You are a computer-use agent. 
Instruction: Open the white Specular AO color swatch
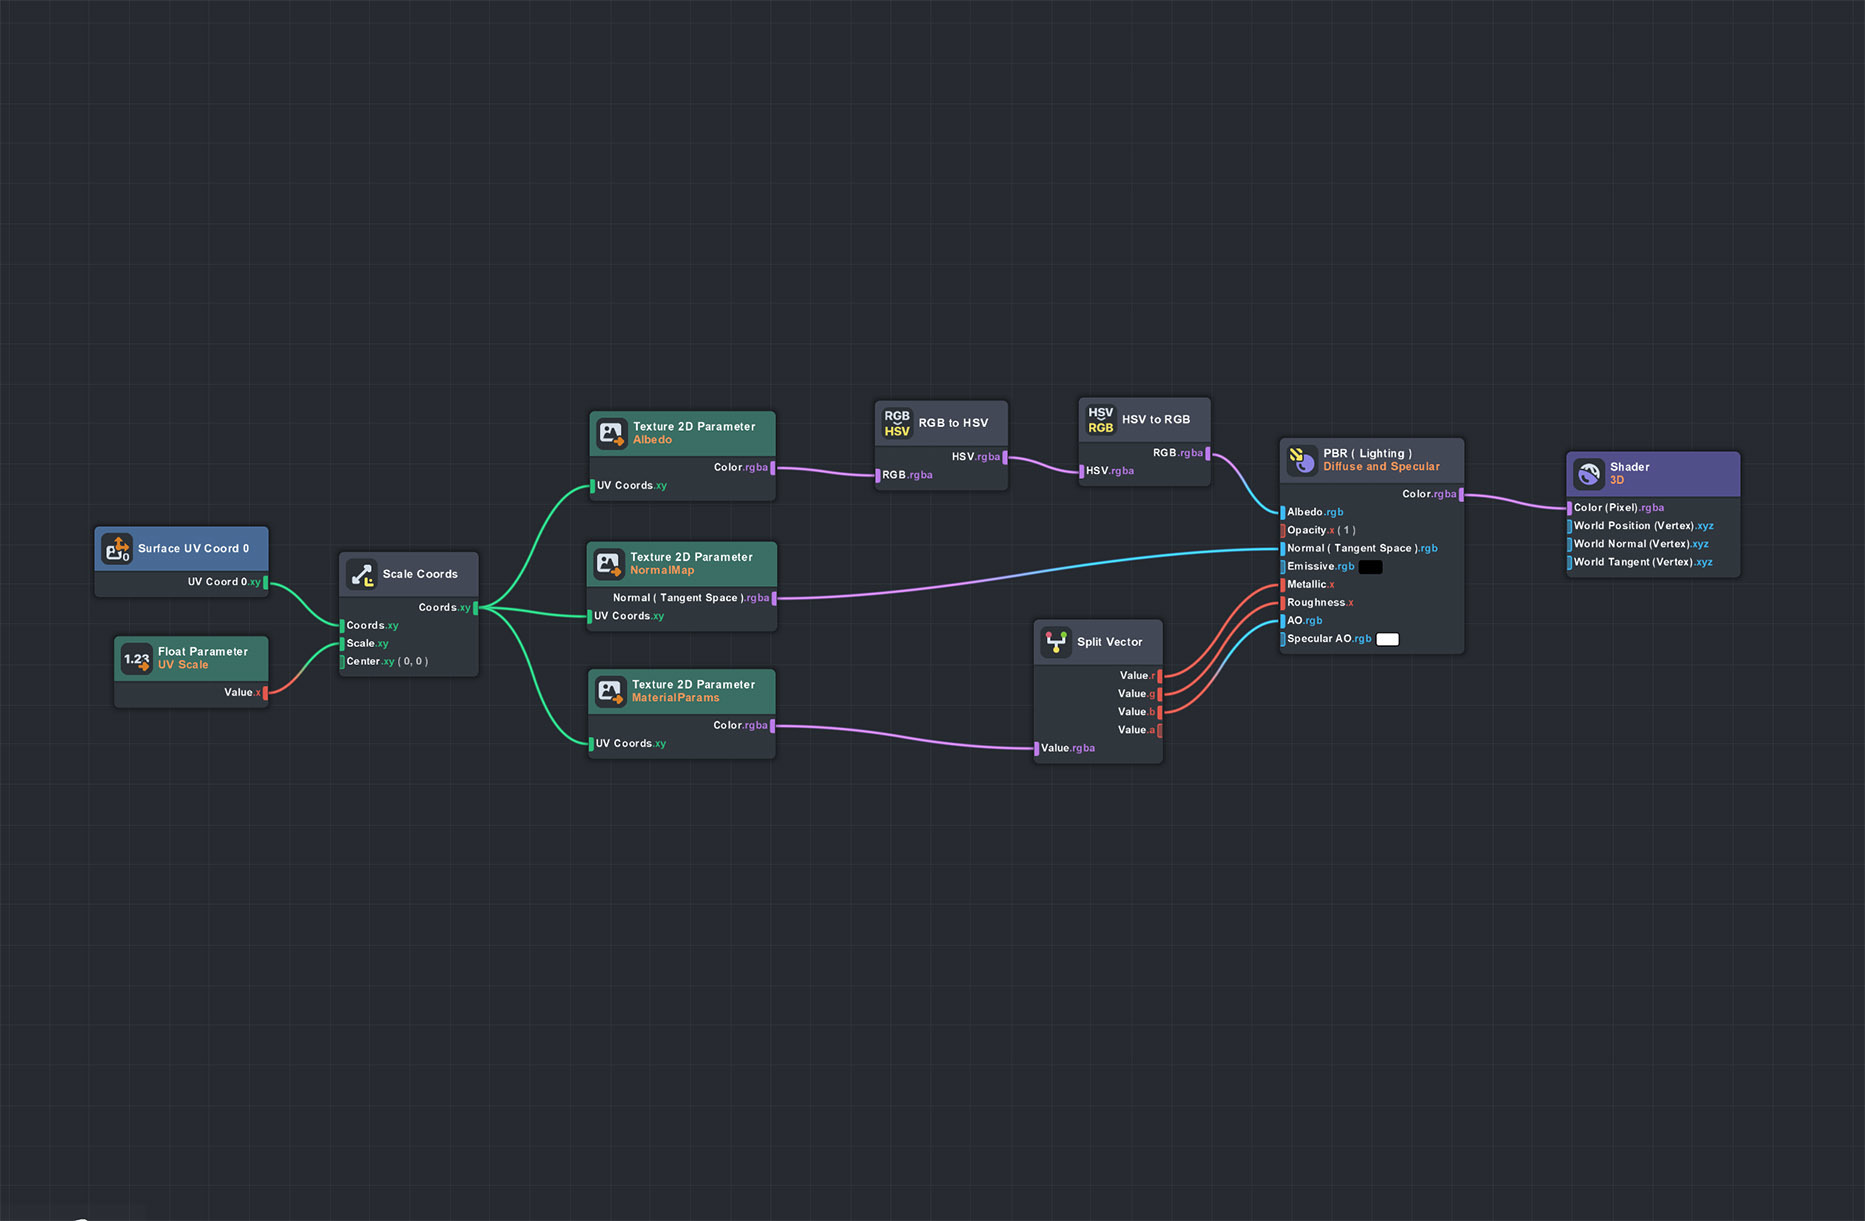click(1387, 640)
